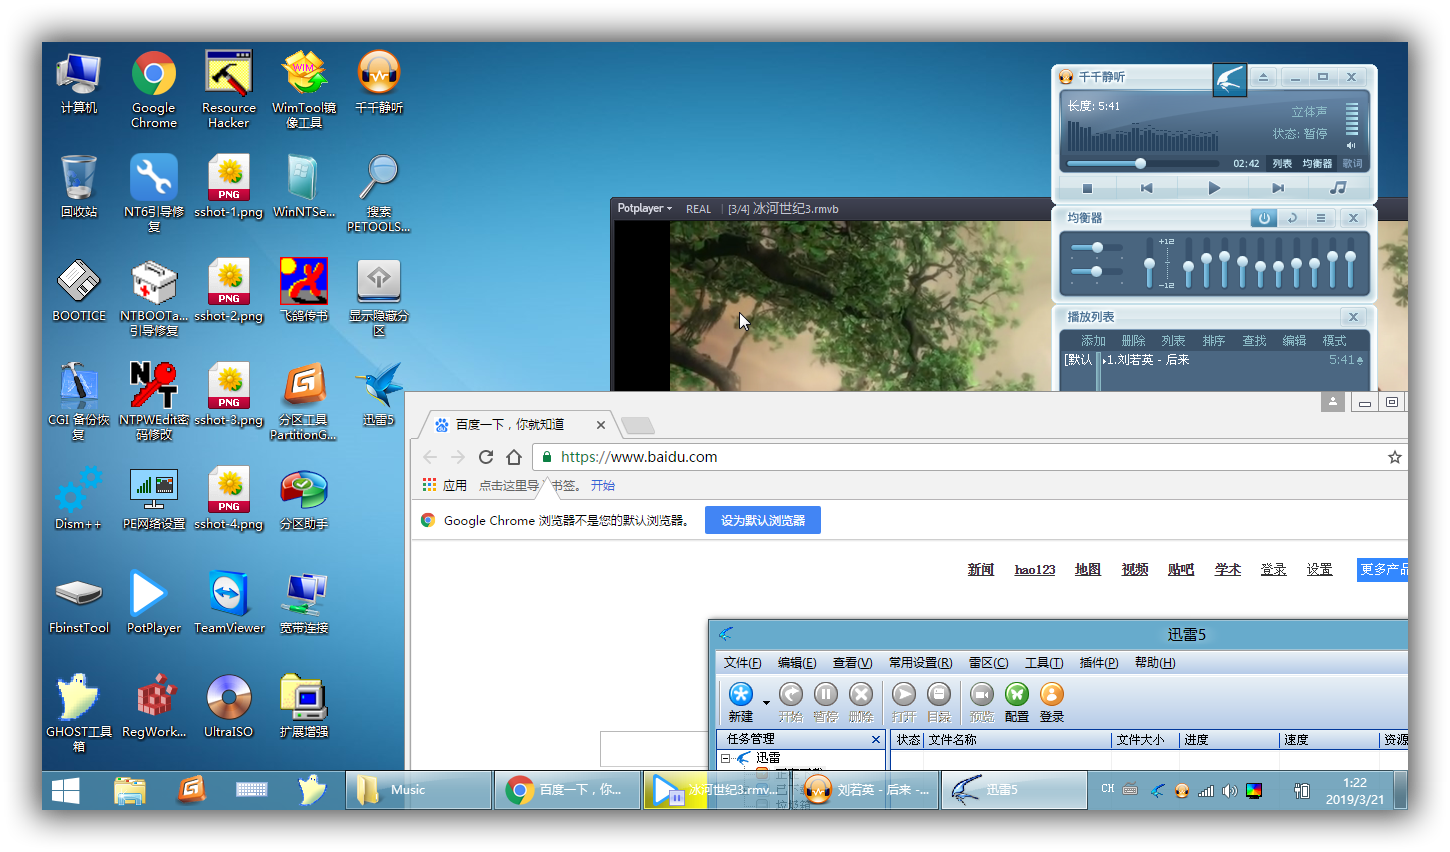Open the 常用设置(R) menu in 迅雷5
Screen dimensions: 1450x852
click(921, 663)
